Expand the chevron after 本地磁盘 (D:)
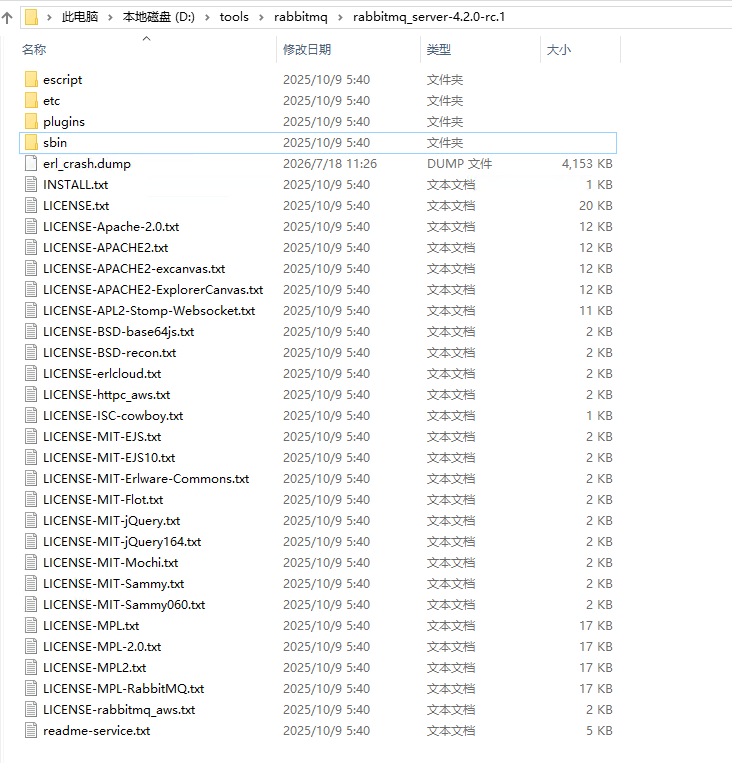Viewport: 732px width, 763px height. click(x=208, y=18)
